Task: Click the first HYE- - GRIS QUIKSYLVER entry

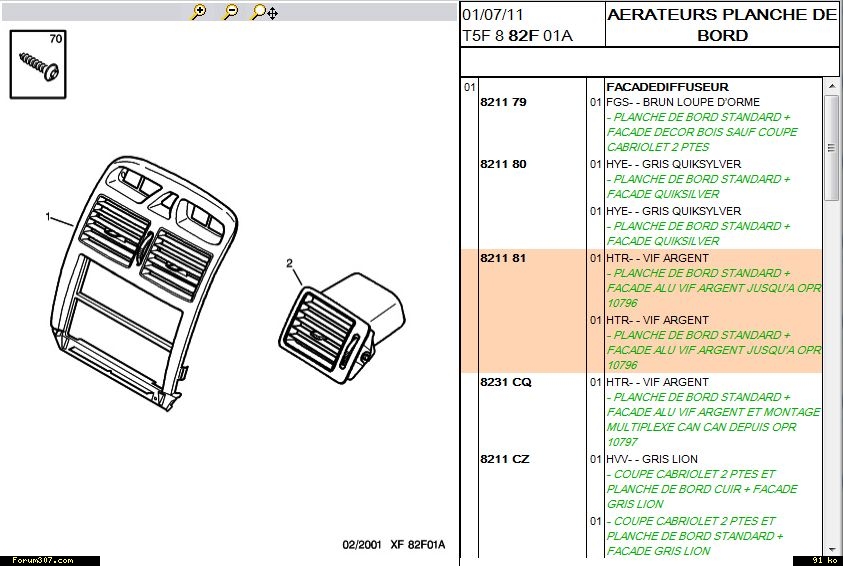Action: 673,164
